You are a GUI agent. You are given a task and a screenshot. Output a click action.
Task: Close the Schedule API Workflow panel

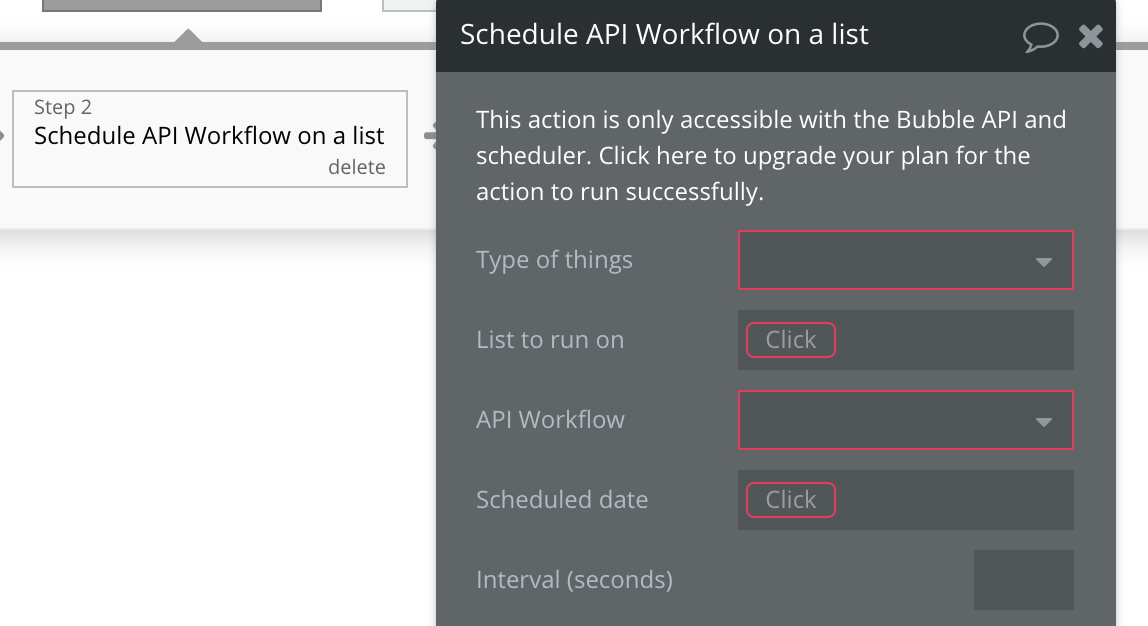coord(1091,37)
